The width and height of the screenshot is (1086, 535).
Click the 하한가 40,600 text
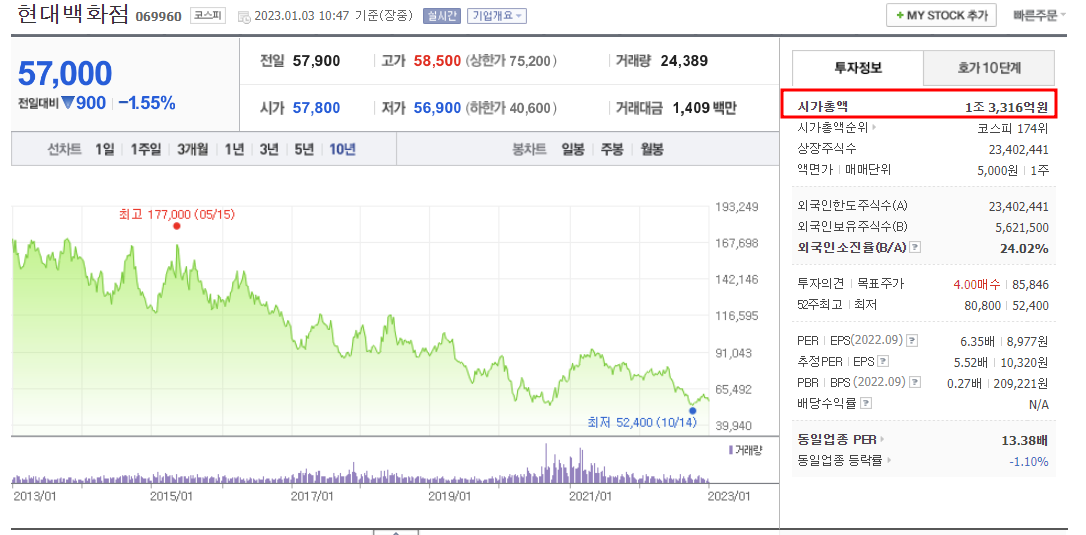coord(511,108)
